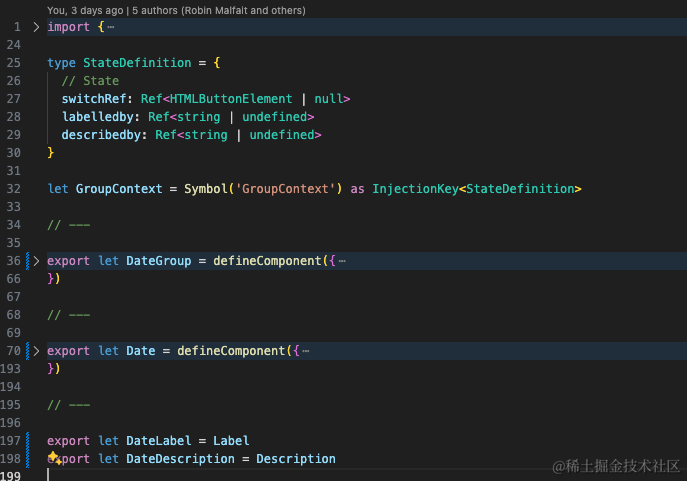Click line number 25 in the gutter
Viewport: 687px width, 481px height.
14,63
